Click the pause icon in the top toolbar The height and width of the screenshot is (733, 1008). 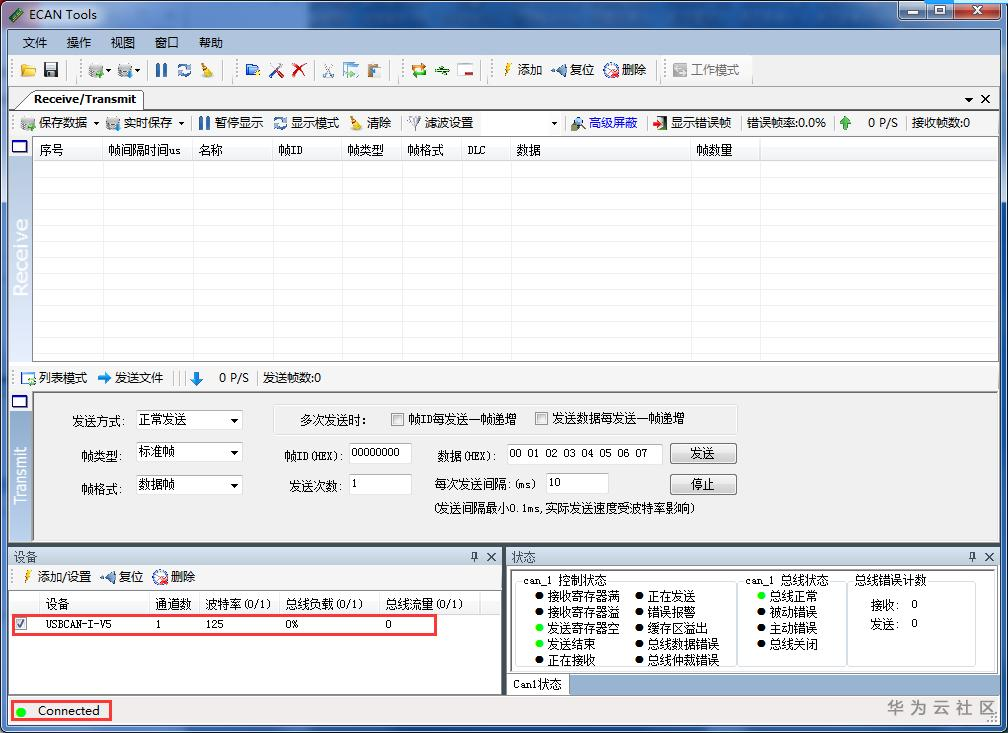[161, 70]
